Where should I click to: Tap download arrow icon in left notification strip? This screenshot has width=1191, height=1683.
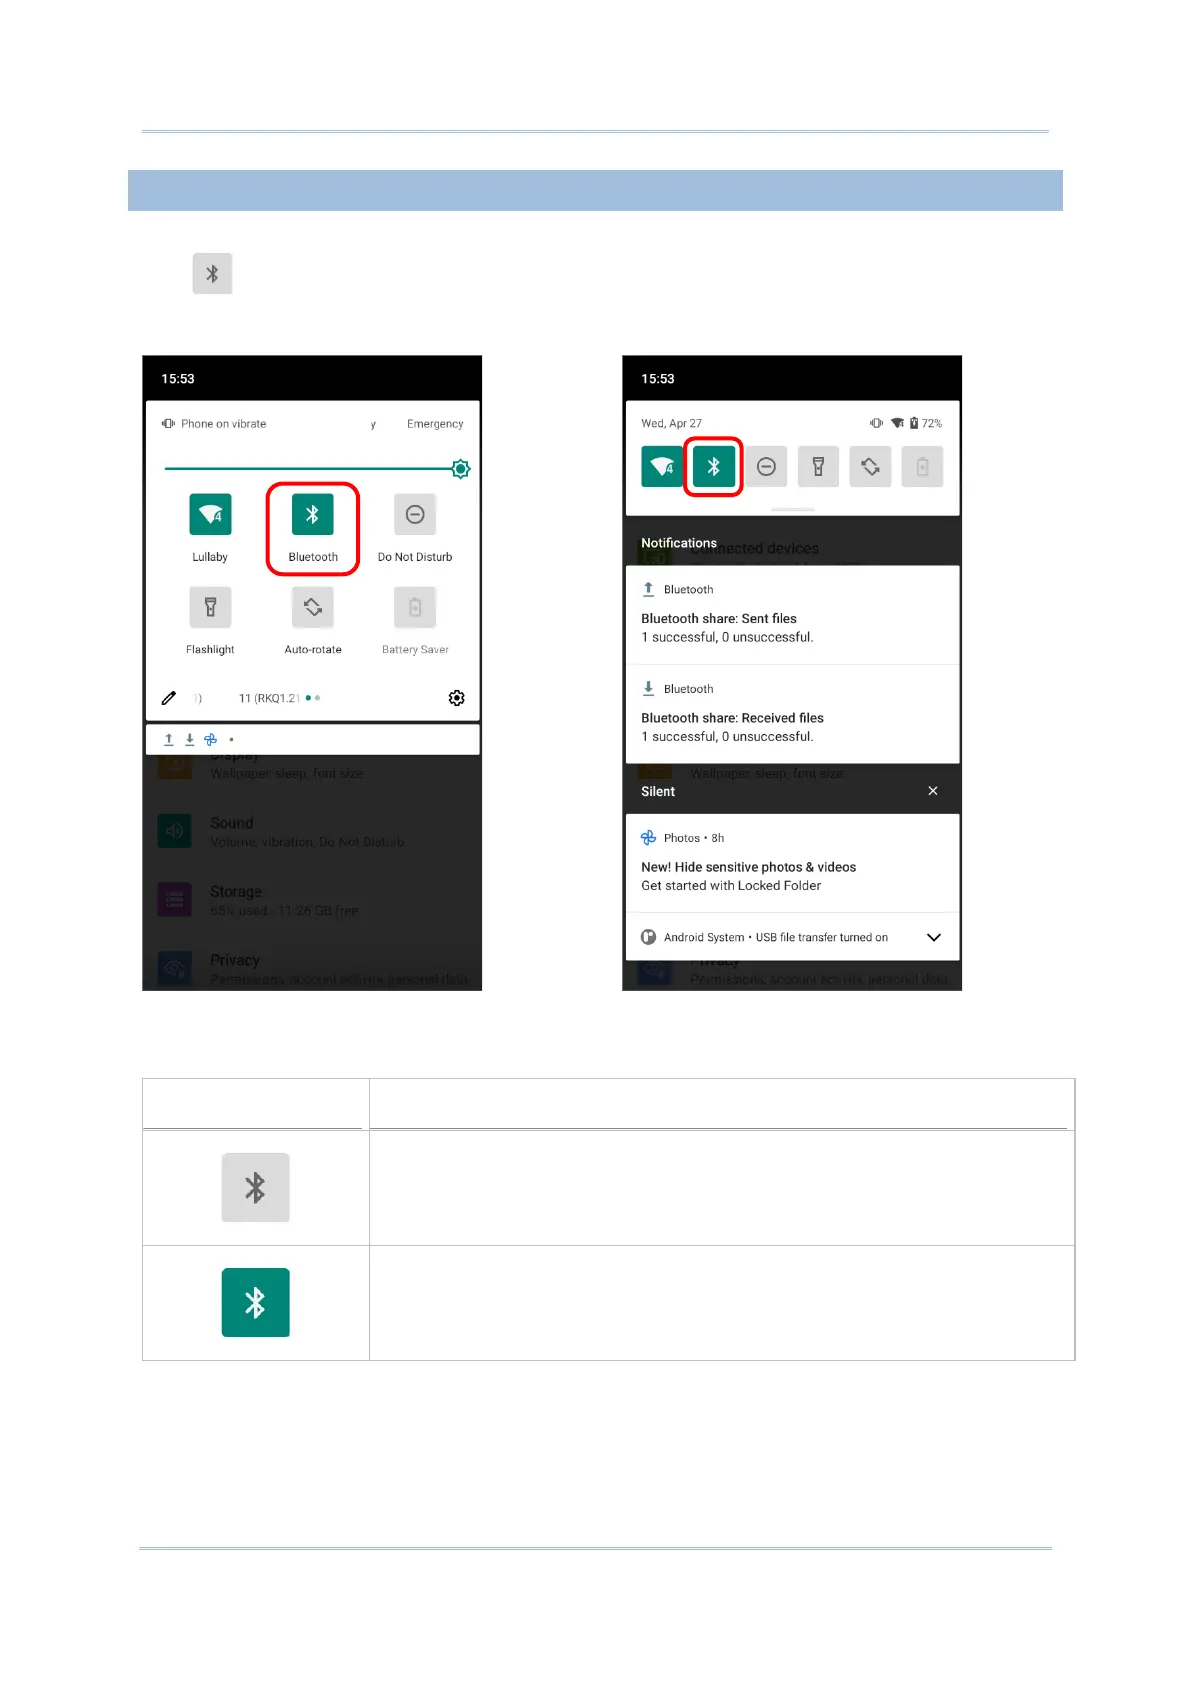pos(190,740)
